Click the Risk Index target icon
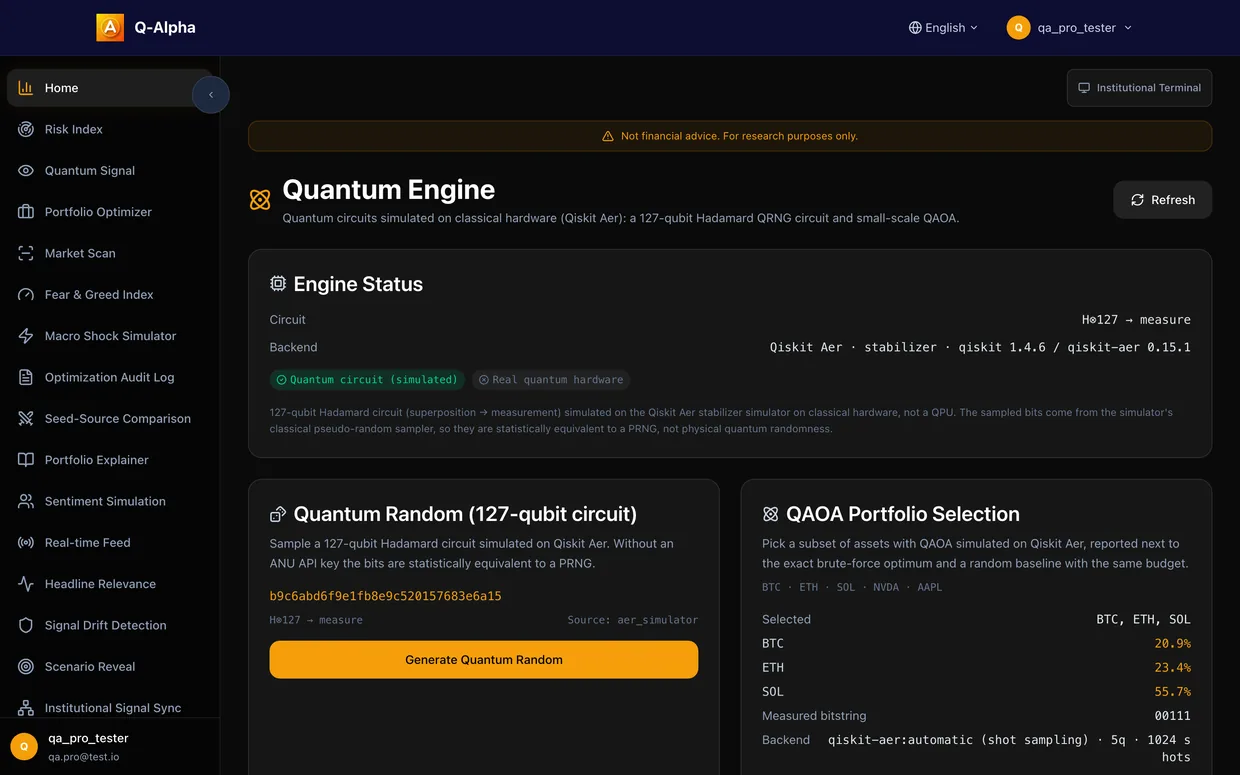Screen dimensions: 1240x775 [x=26, y=129]
